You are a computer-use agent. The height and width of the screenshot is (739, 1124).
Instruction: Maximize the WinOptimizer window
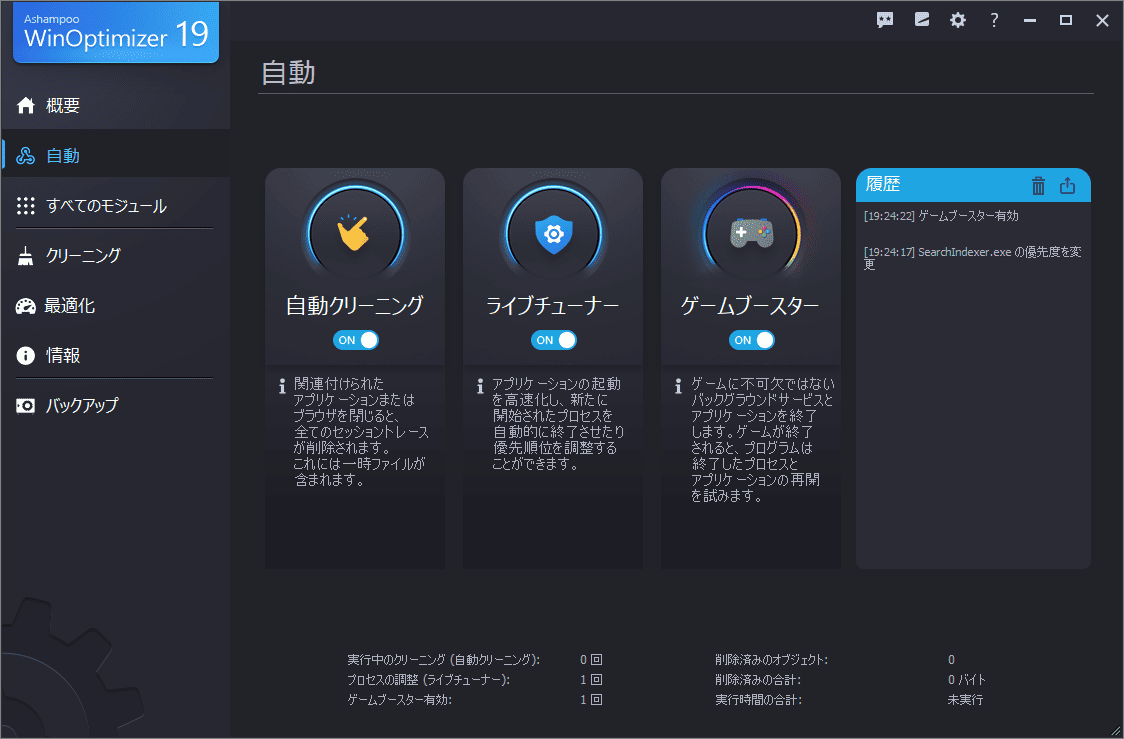click(x=1066, y=20)
